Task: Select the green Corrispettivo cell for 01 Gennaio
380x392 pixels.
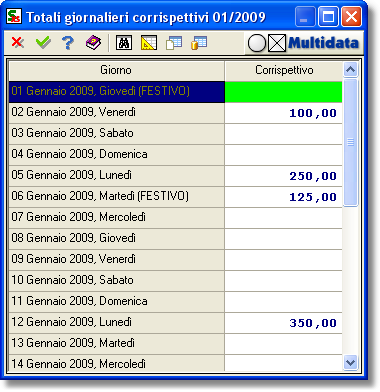Action: (284, 92)
